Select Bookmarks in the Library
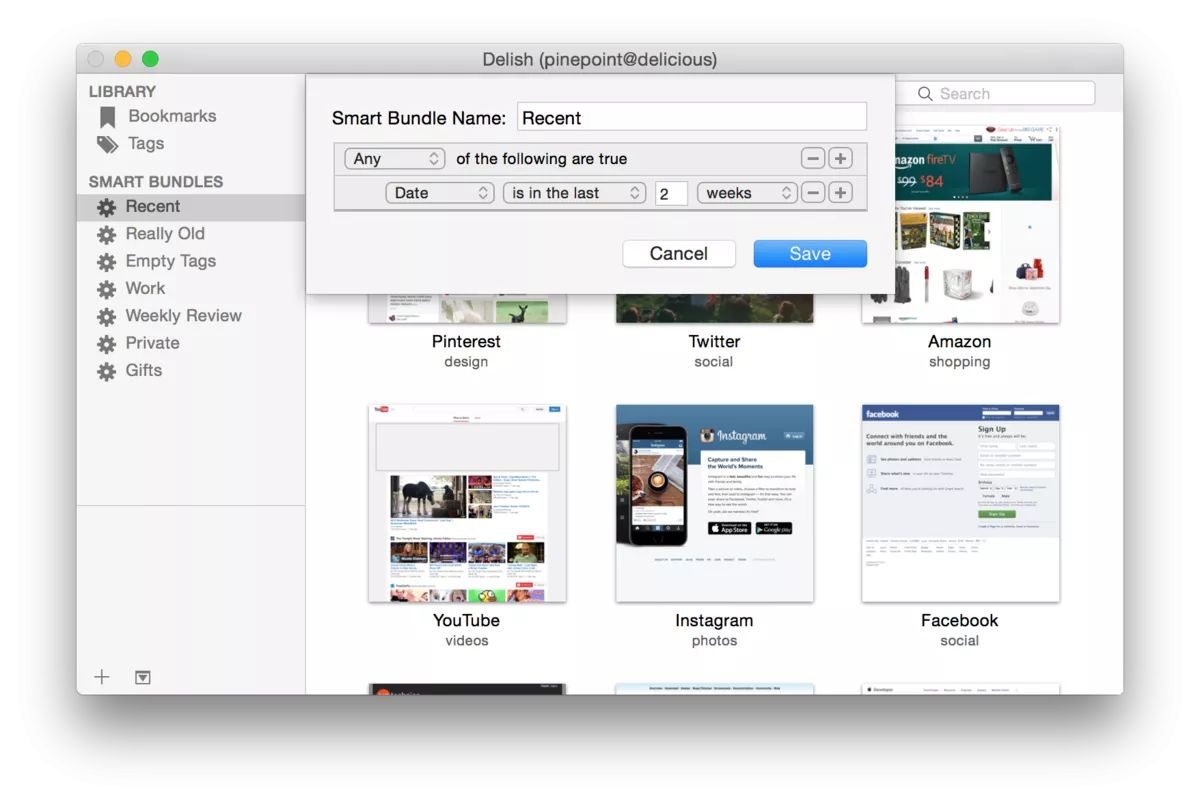Screen dimensions: 1200x804 coord(172,116)
